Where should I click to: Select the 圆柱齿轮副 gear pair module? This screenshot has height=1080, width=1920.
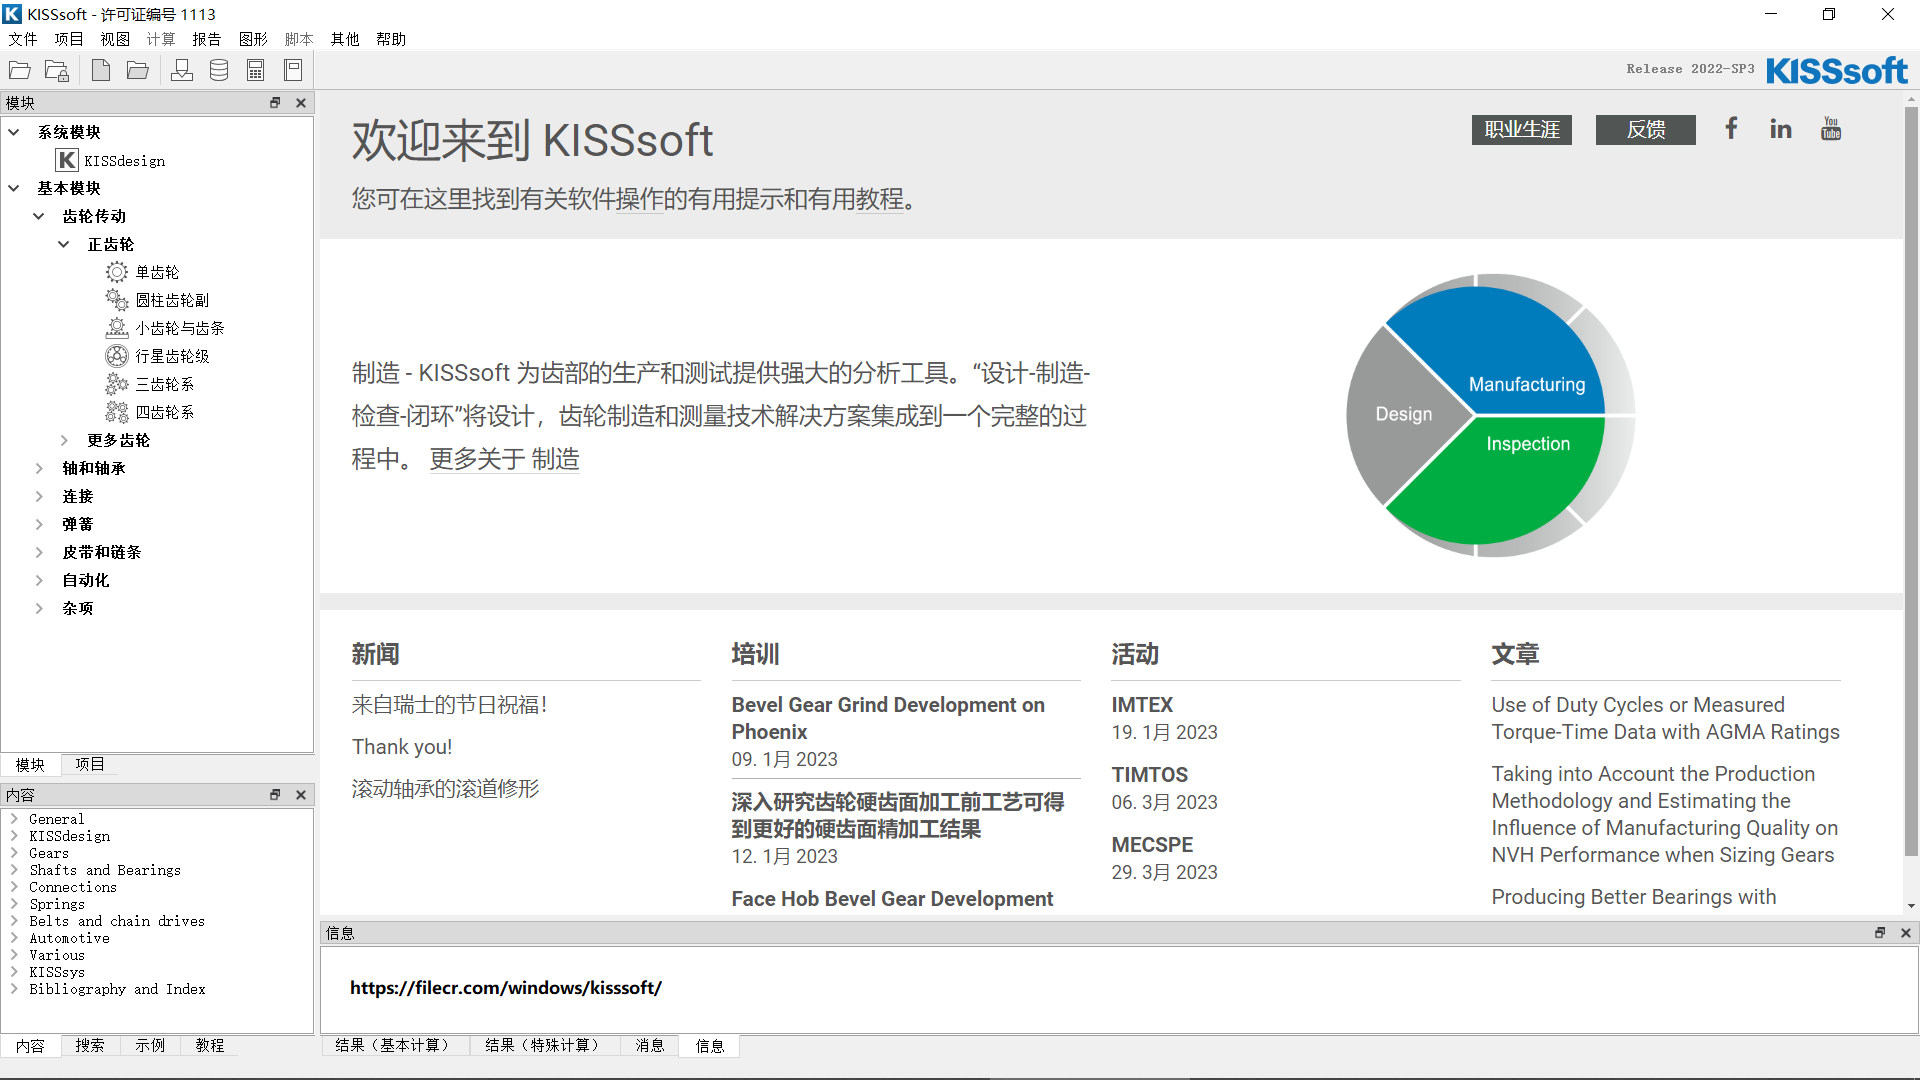pos(158,300)
